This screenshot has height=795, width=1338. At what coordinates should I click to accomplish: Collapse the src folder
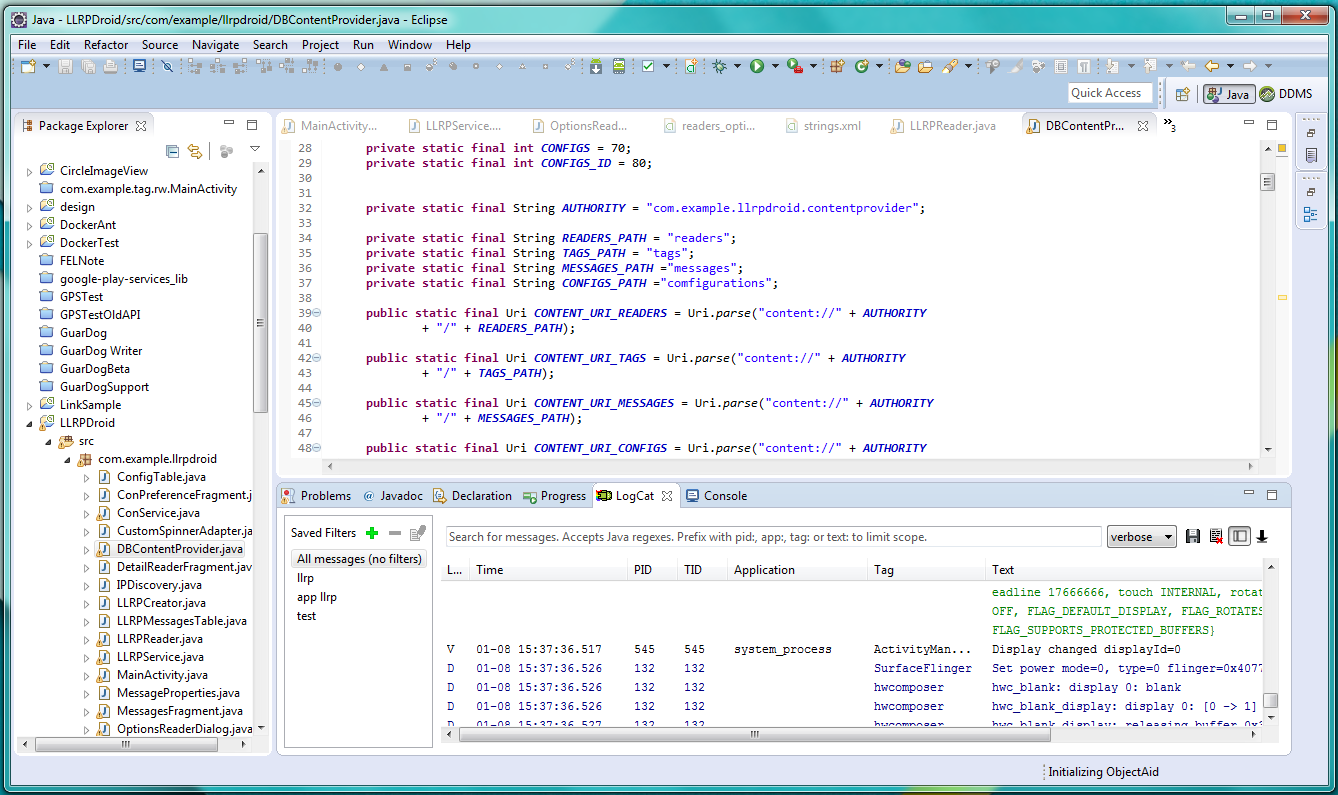coord(48,441)
